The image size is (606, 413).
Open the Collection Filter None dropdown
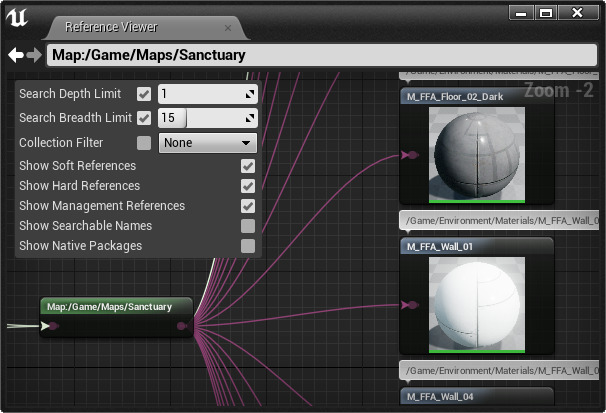click(x=207, y=143)
